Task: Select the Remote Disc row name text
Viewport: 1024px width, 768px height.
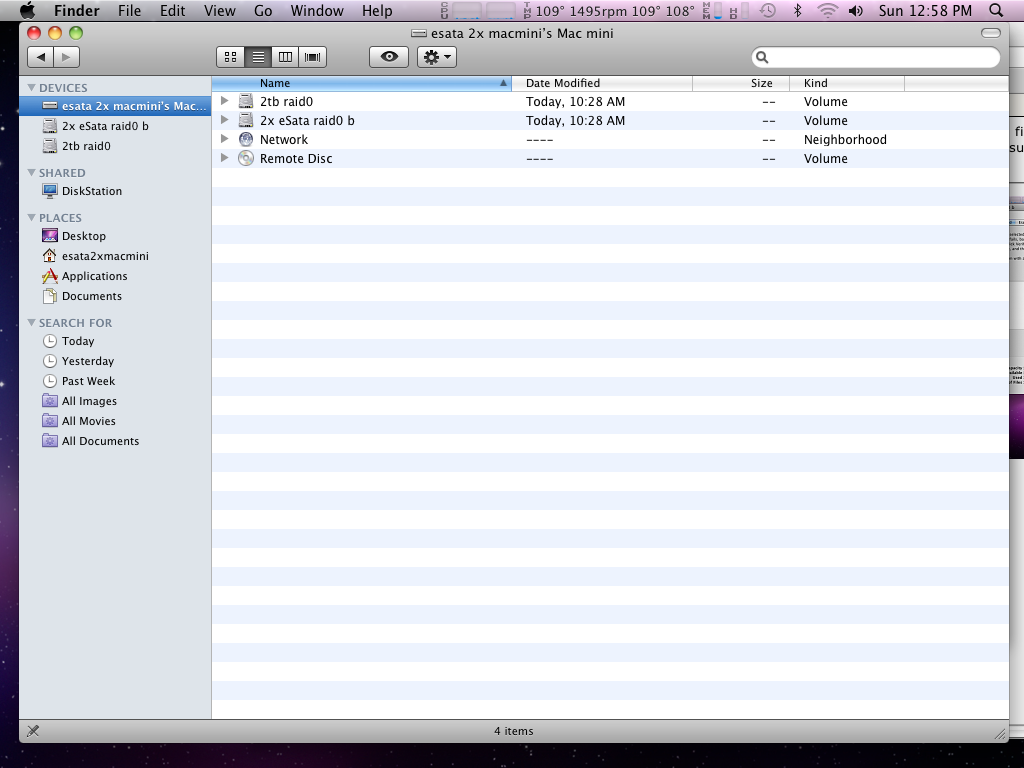Action: click(296, 159)
